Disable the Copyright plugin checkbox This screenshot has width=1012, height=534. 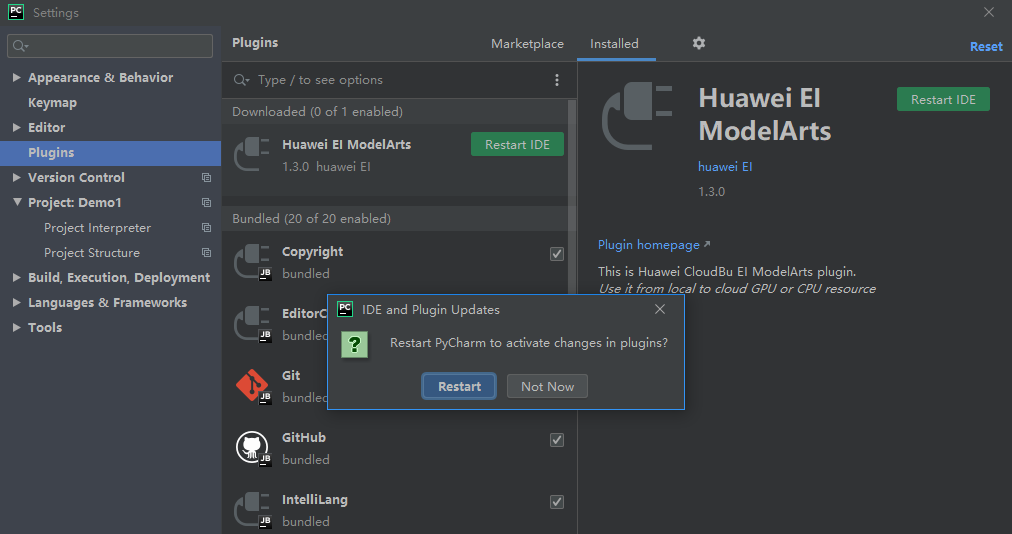coord(557,254)
